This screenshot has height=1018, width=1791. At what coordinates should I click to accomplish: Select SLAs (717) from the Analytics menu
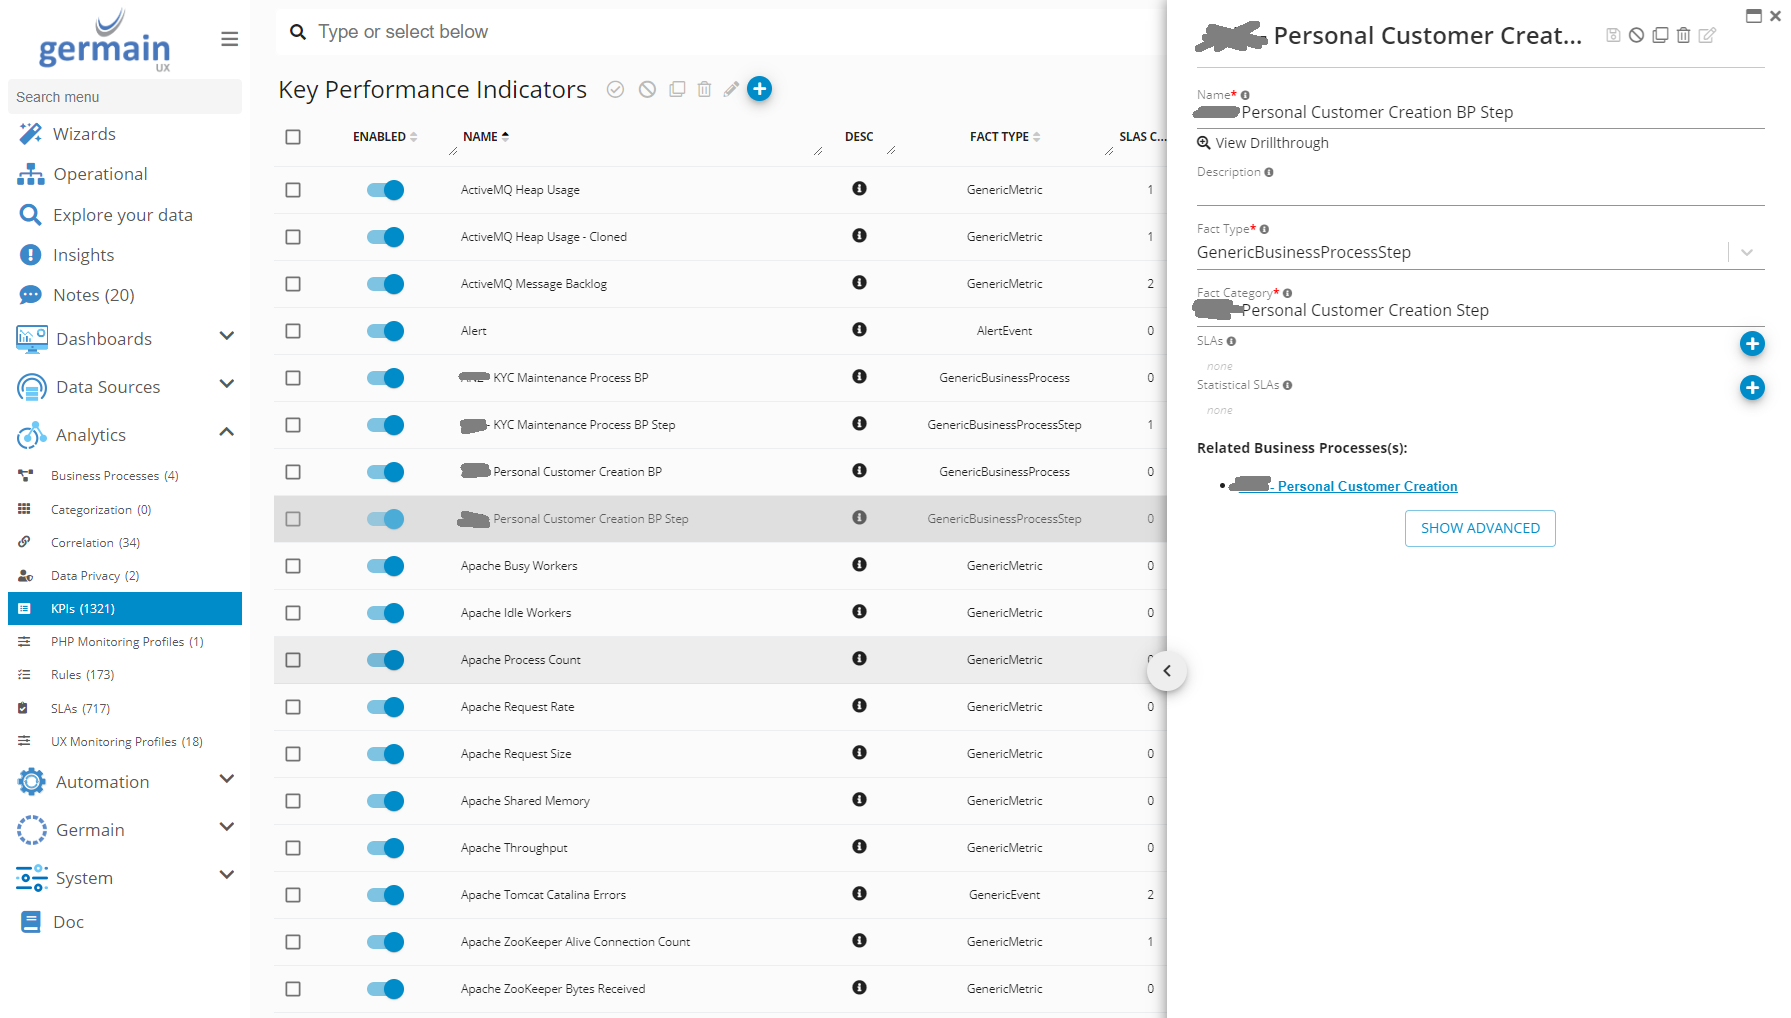(80, 709)
